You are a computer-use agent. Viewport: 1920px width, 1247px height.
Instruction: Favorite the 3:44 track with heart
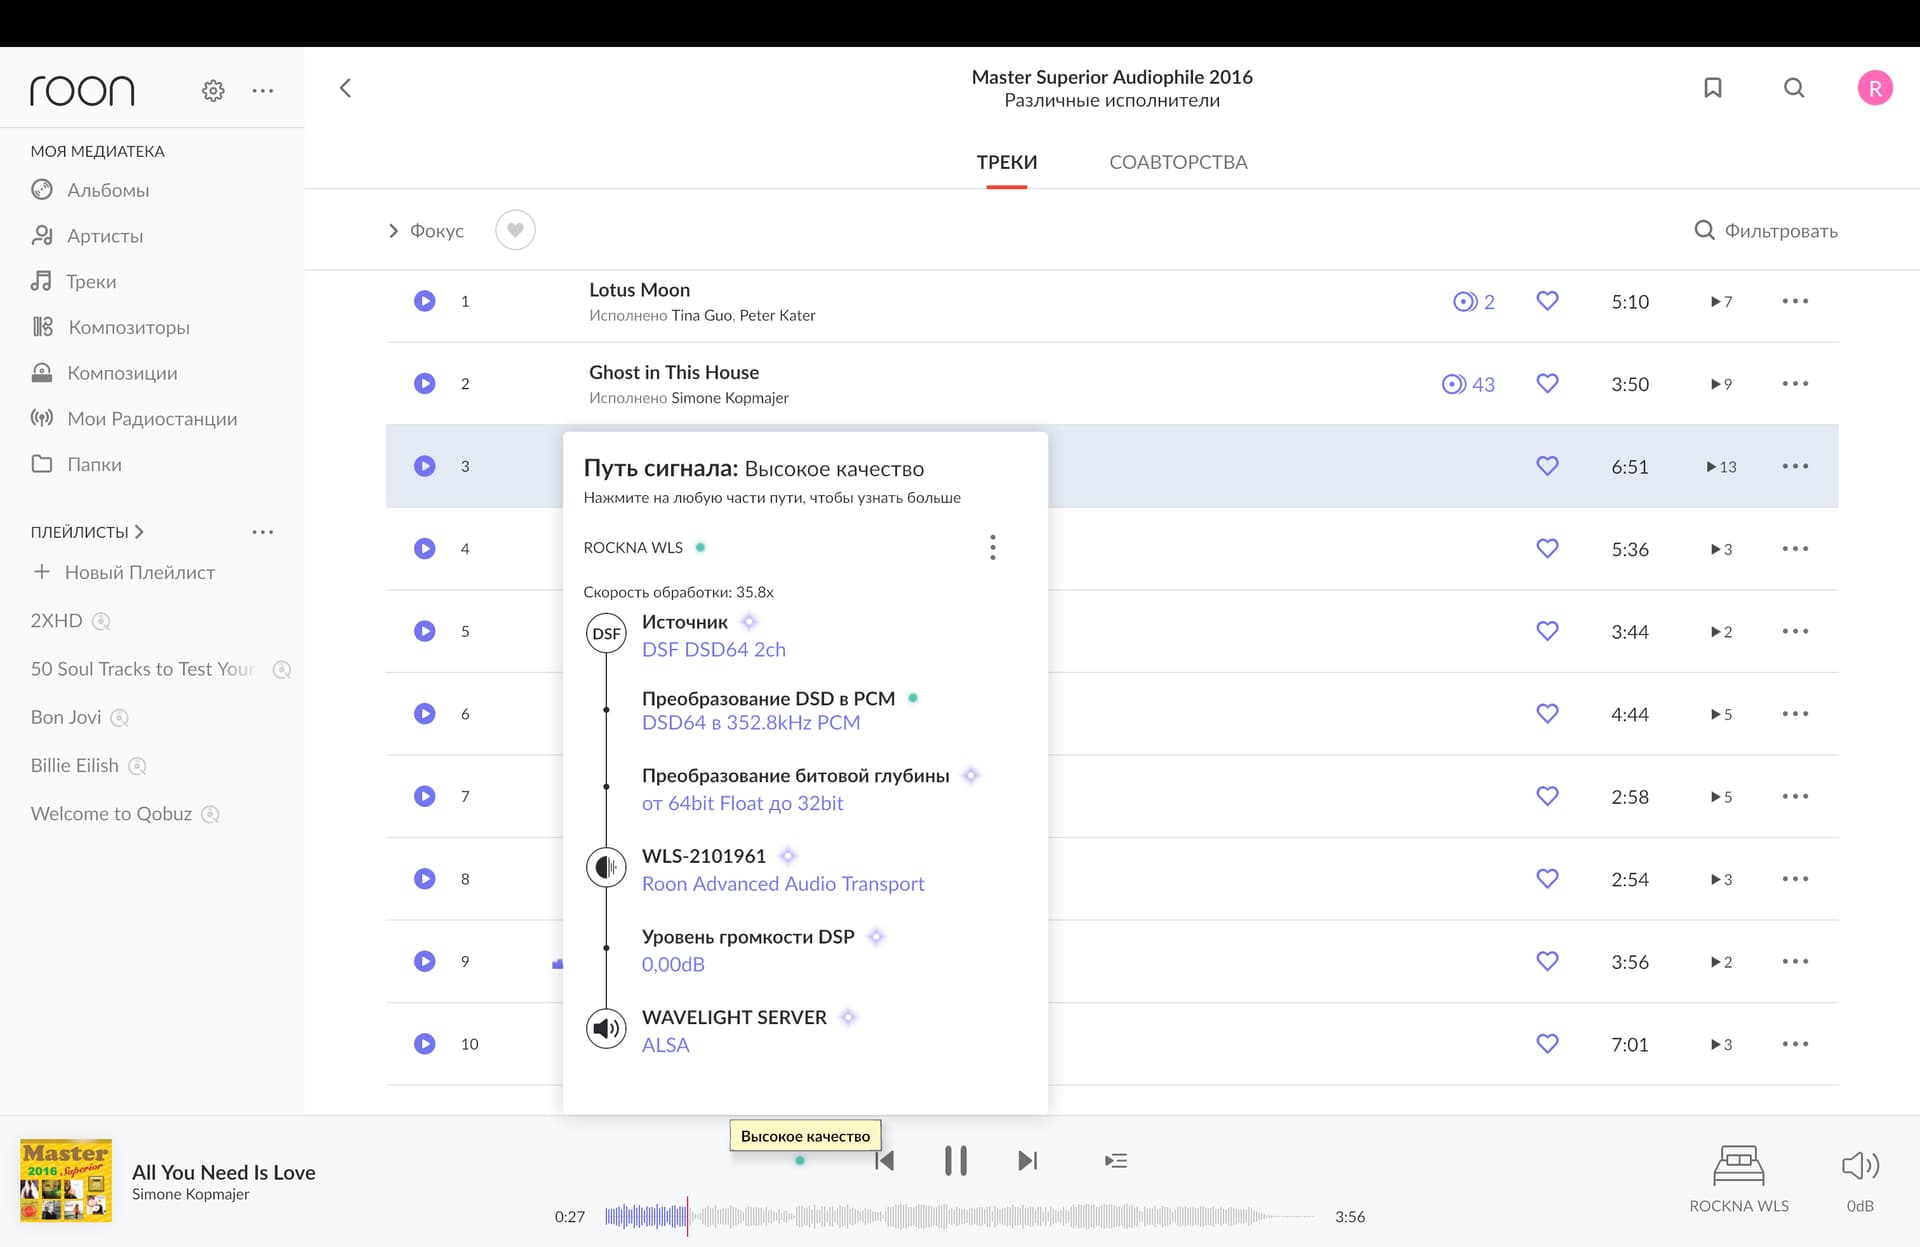coord(1547,631)
